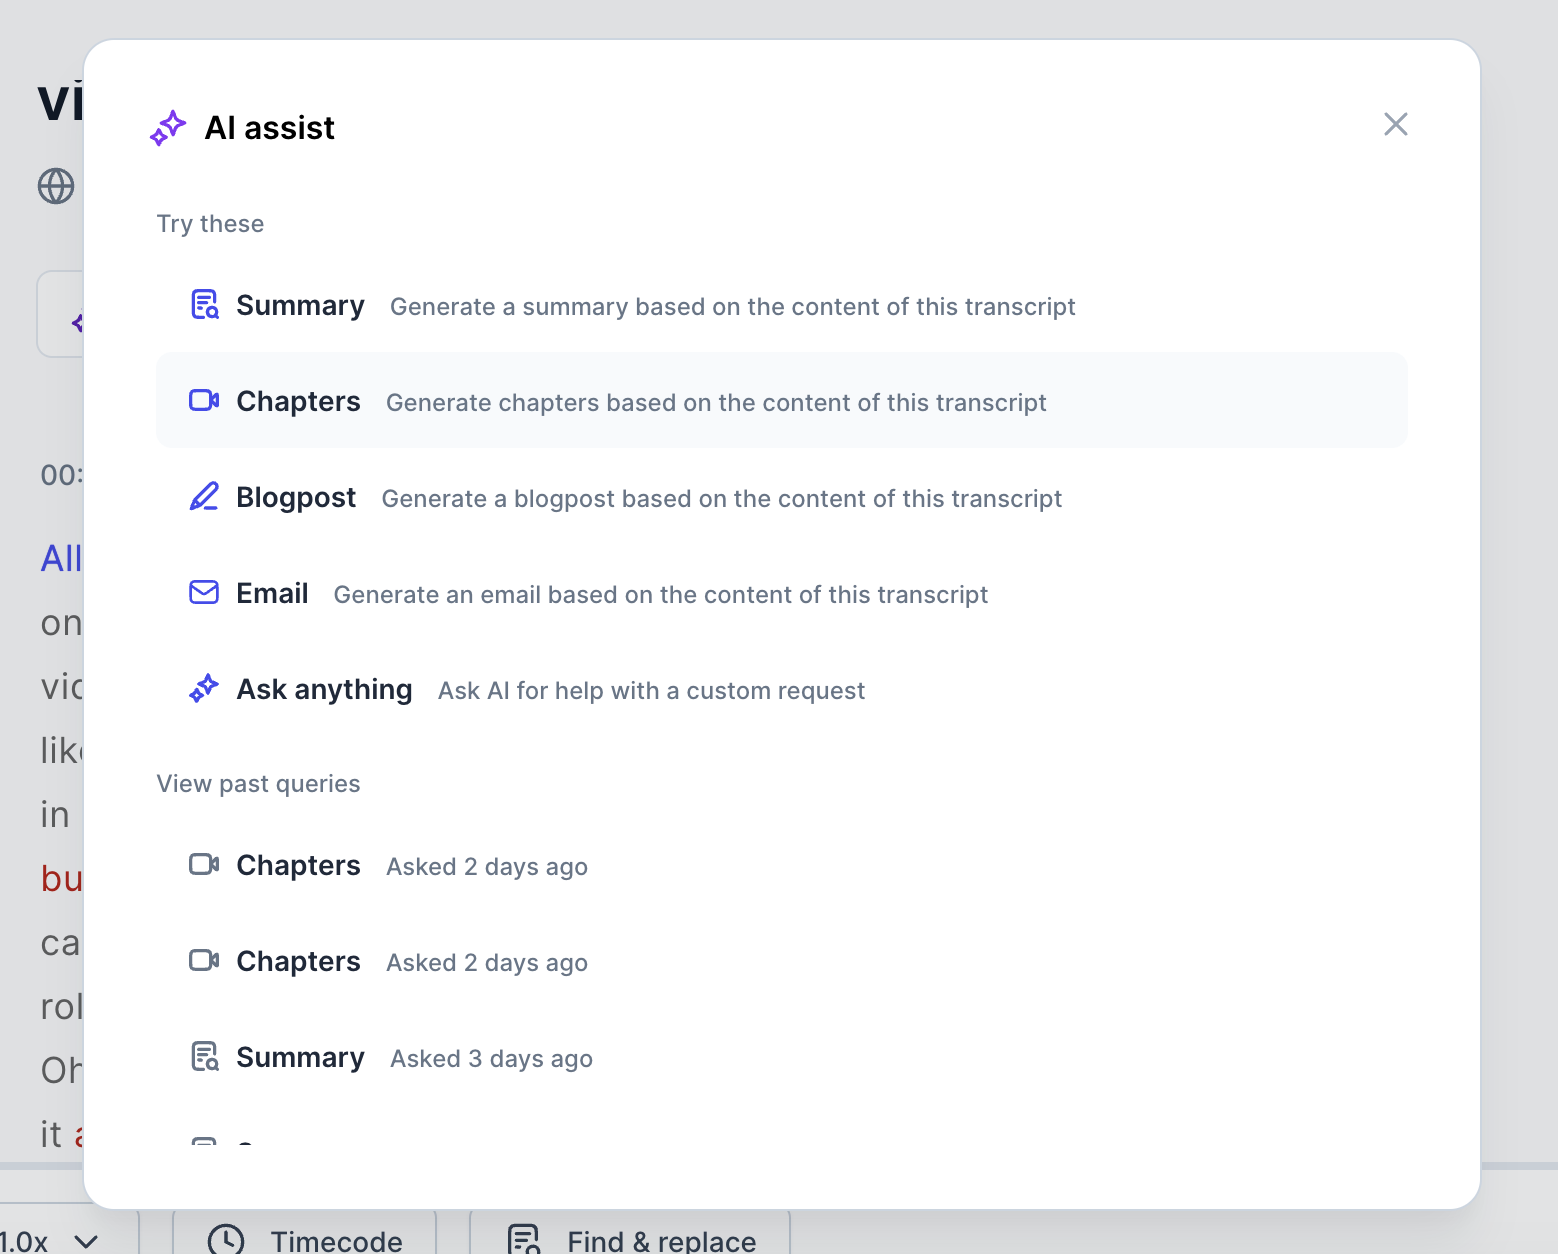Click the Email envelope icon
This screenshot has height=1254, width=1558.
(x=204, y=592)
